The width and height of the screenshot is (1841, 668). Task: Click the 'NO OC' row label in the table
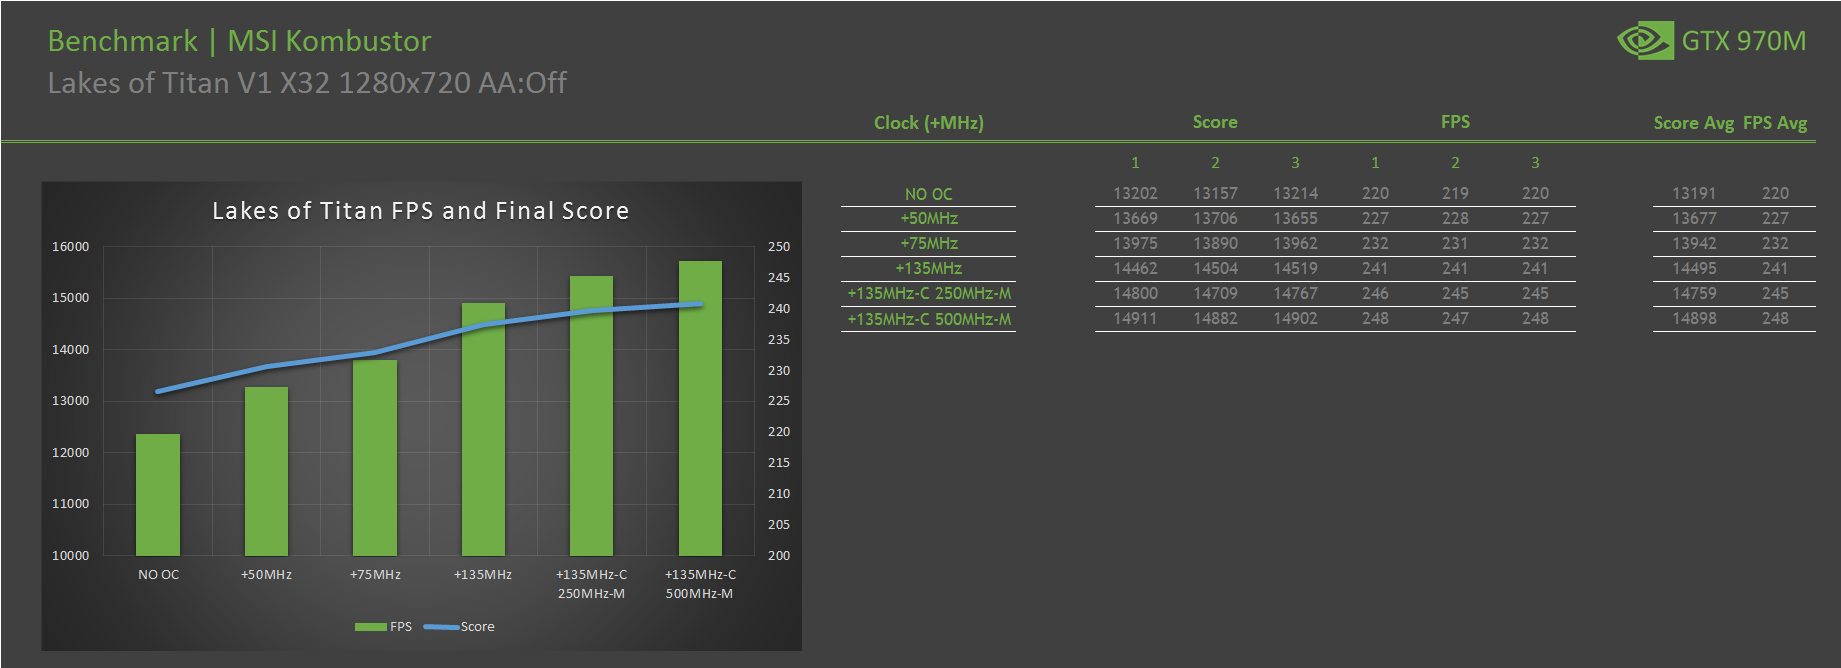tap(929, 194)
